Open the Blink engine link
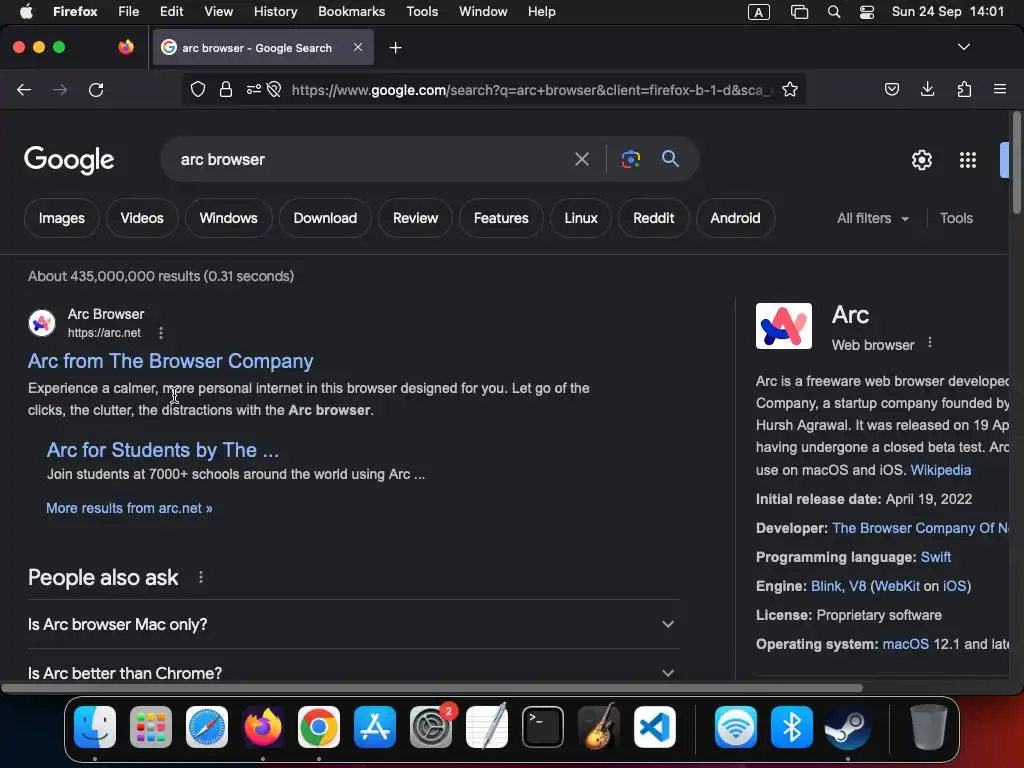 (826, 586)
